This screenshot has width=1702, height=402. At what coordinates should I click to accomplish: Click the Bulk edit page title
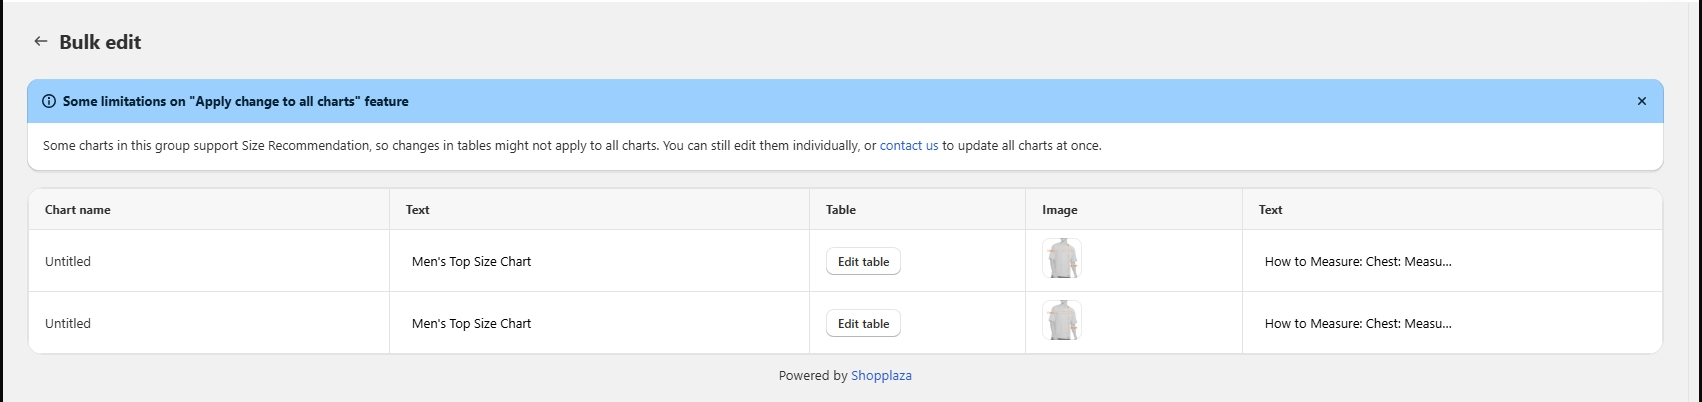click(x=100, y=42)
